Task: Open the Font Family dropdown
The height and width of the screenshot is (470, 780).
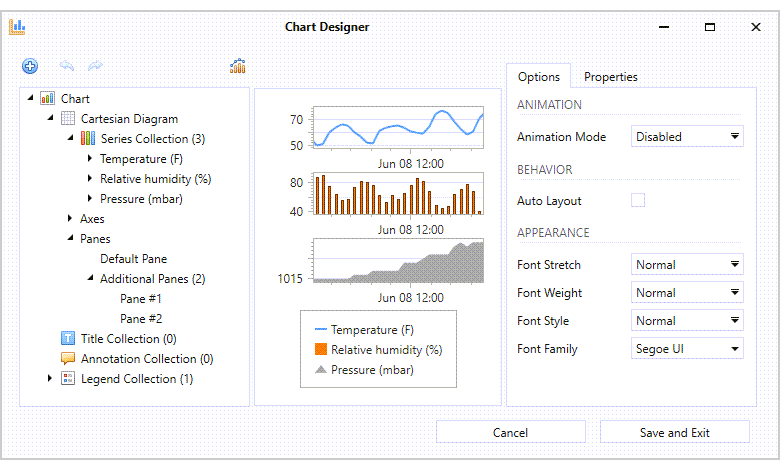Action: pos(687,349)
